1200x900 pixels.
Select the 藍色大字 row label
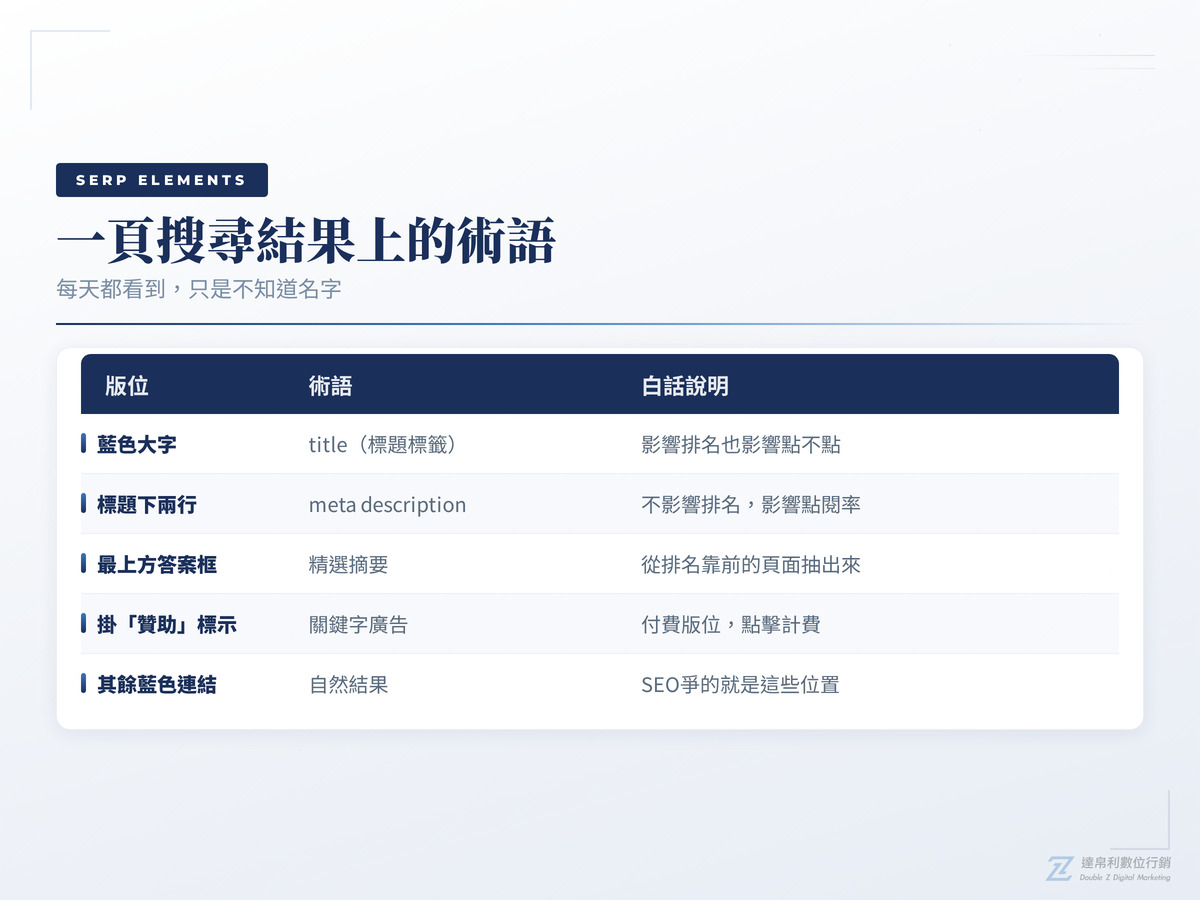click(x=137, y=445)
